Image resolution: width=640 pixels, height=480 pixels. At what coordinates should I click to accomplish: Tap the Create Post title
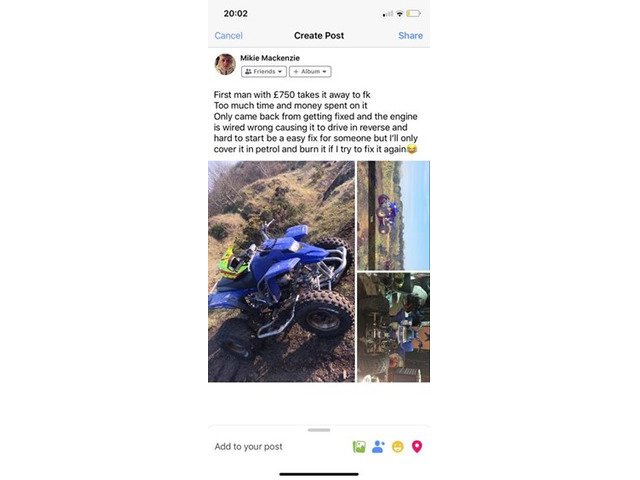[x=319, y=36]
